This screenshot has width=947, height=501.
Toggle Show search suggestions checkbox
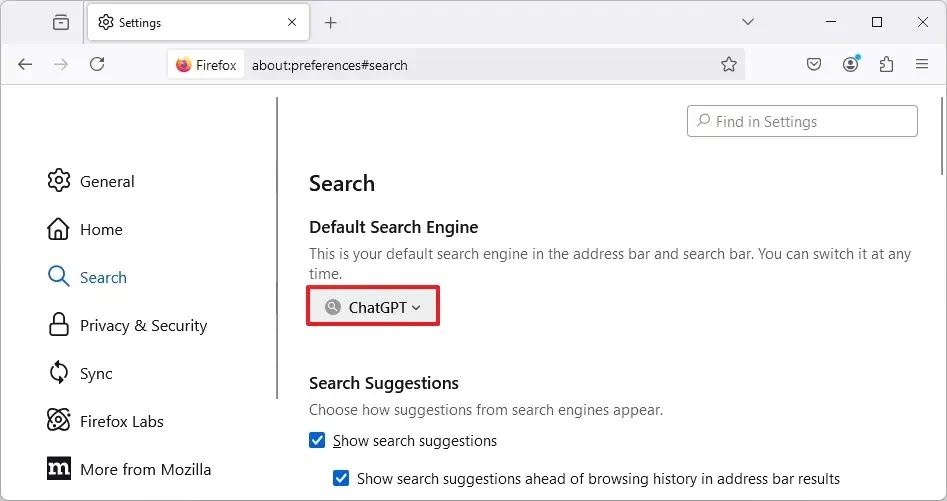tap(317, 440)
